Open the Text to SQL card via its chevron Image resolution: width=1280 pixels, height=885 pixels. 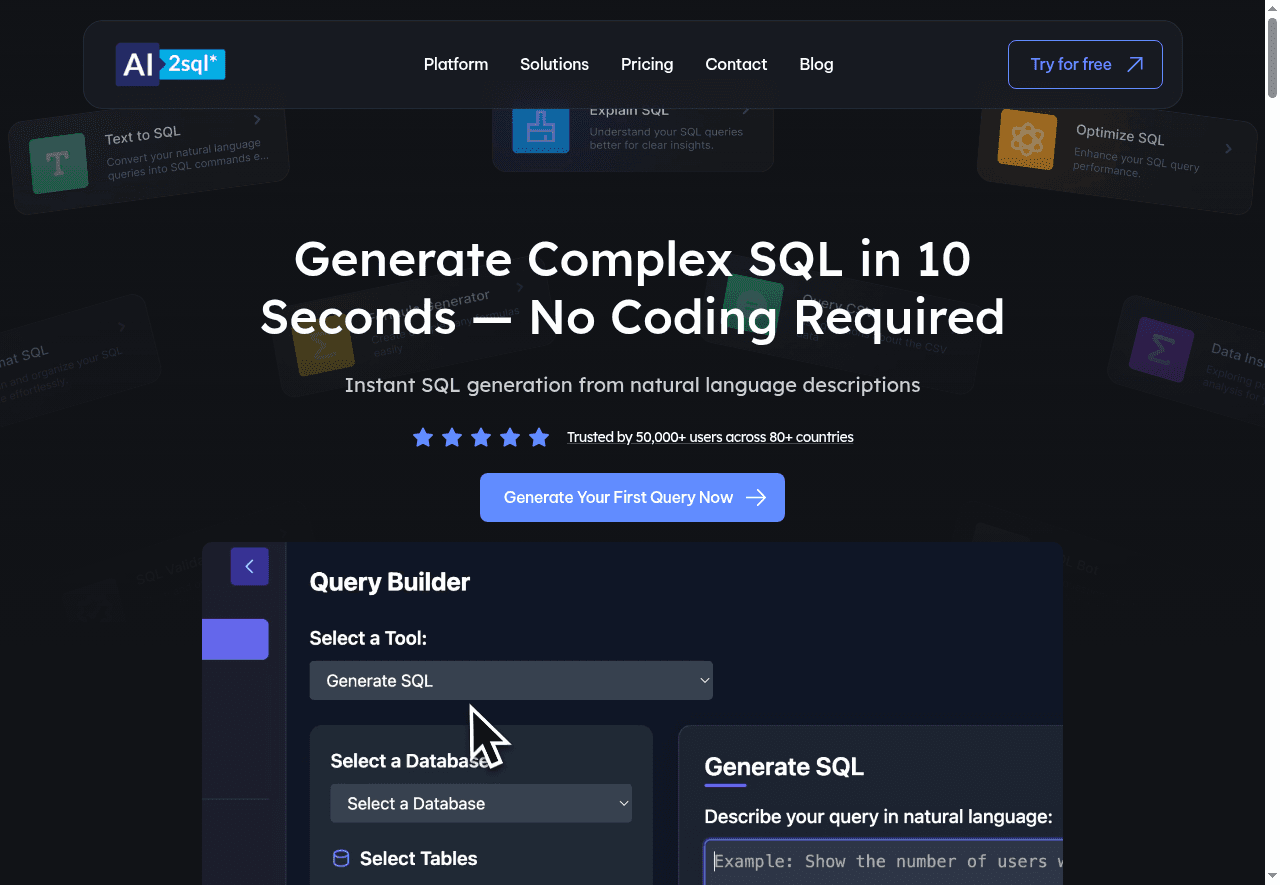click(256, 118)
